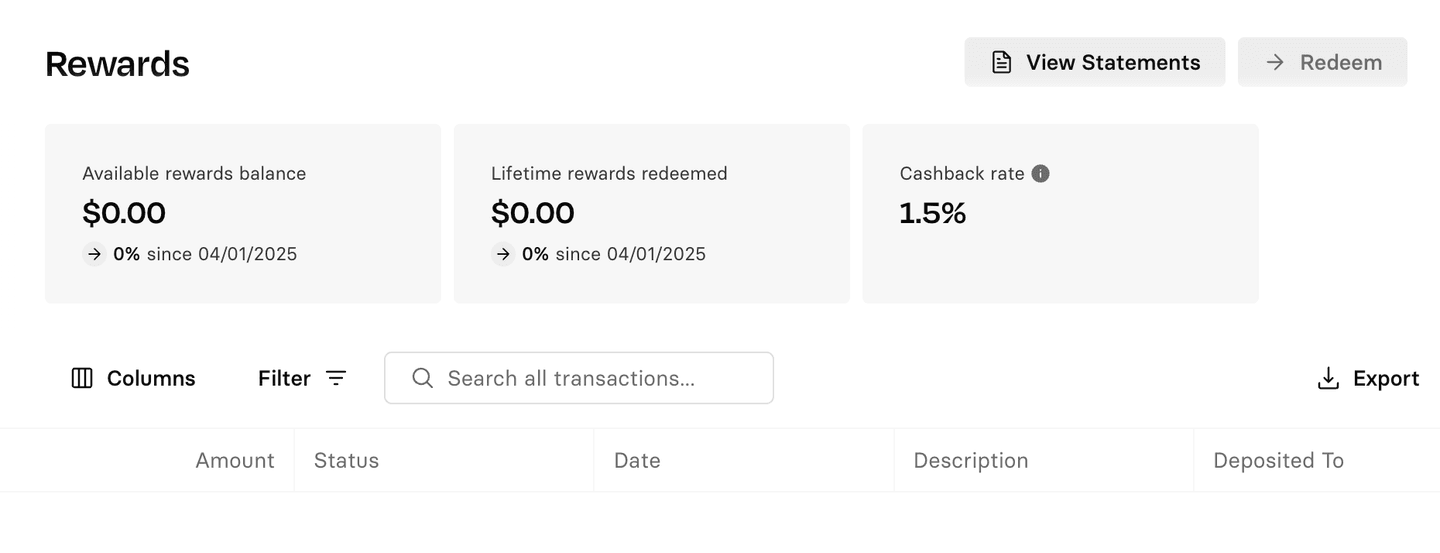
Task: Click the View Statements document icon
Action: coord(1001,62)
